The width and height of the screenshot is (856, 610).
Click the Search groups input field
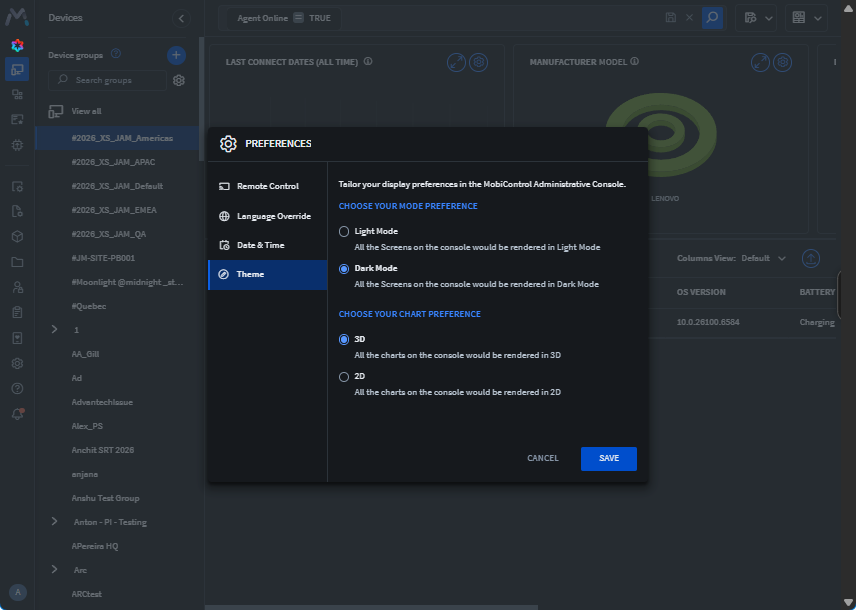pos(112,80)
